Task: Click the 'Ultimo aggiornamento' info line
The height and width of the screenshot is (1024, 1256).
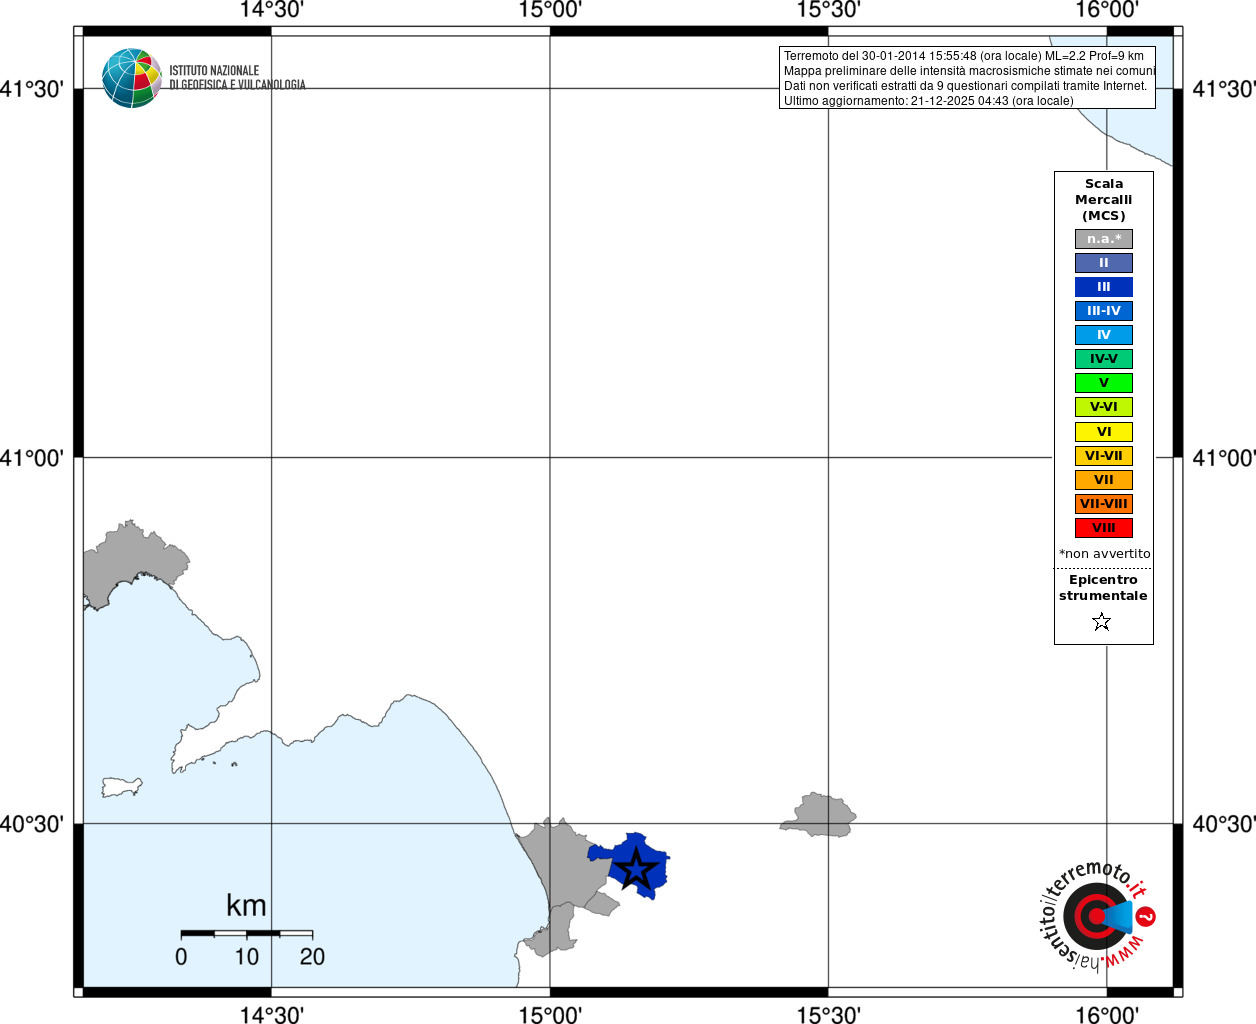Action: point(928,101)
